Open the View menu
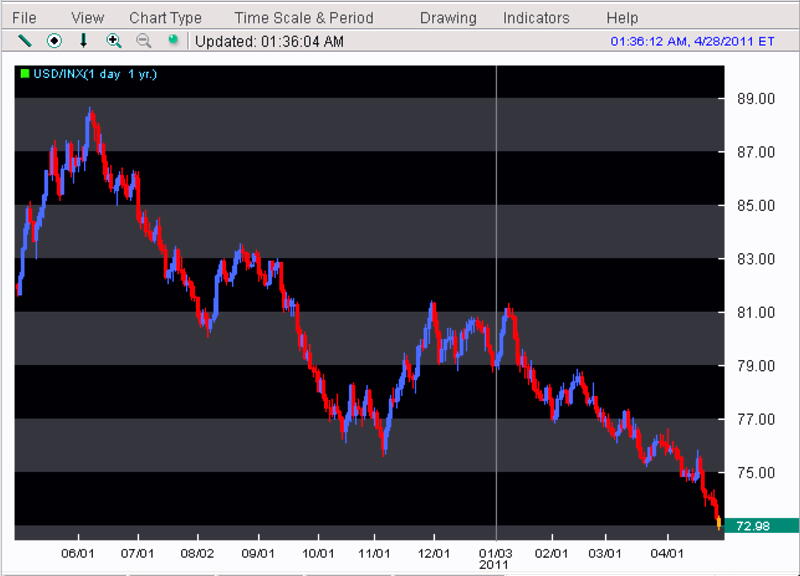 (x=88, y=18)
